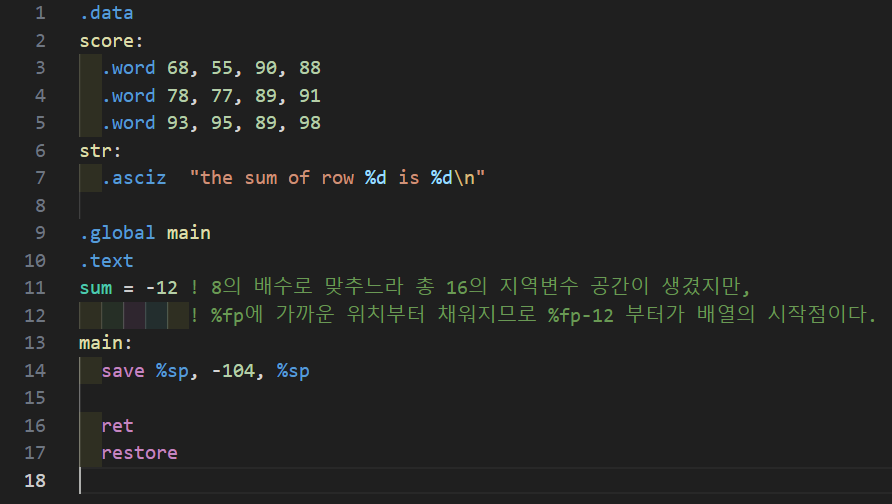Click line number 8 in the gutter
This screenshot has height=504, width=892.
point(40,205)
